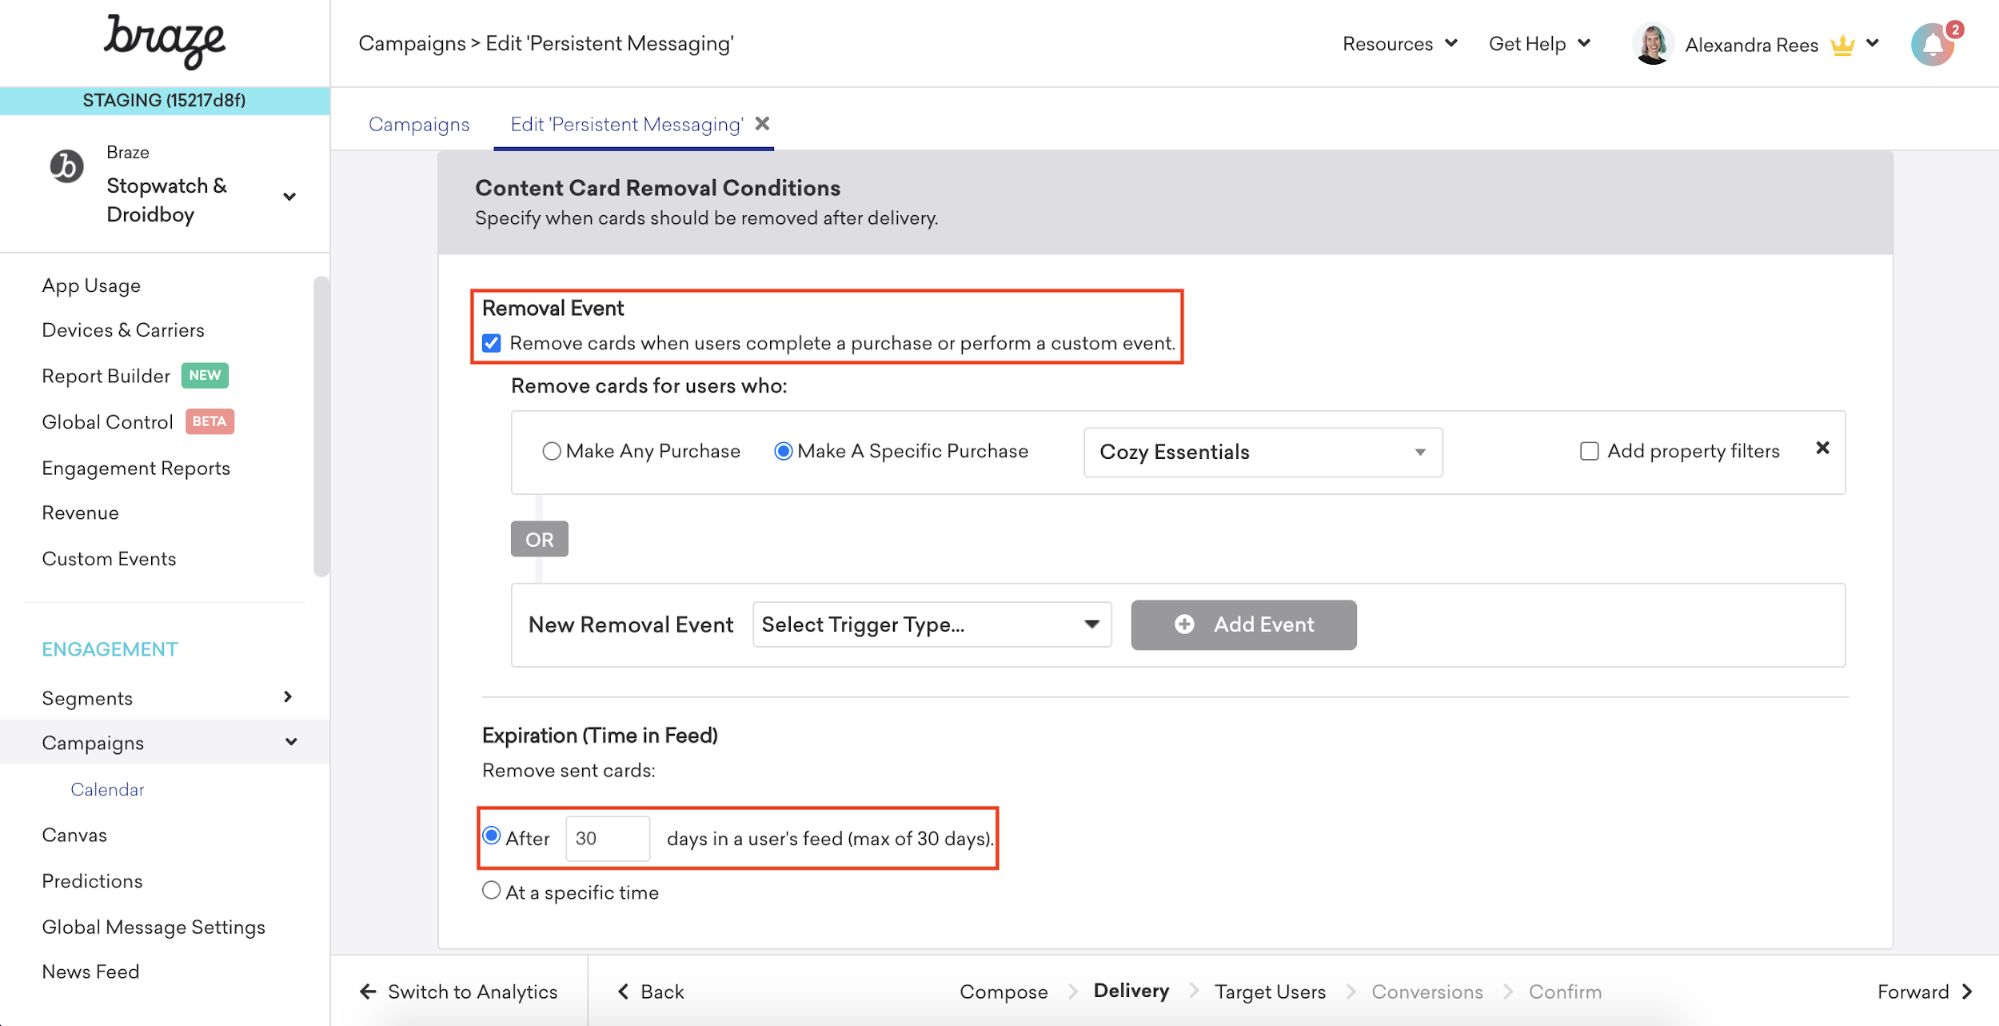Open Predictions in sidebar

pos(92,881)
